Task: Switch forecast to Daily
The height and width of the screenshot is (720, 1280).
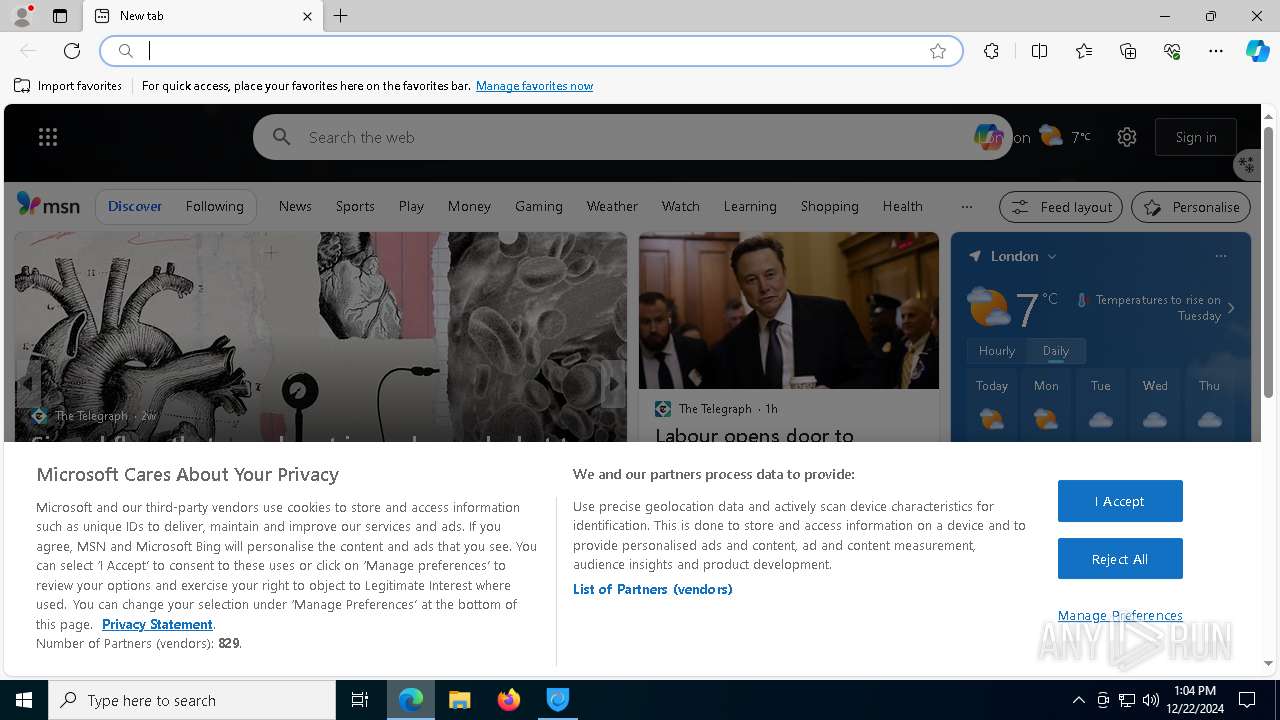Action: 1055,351
